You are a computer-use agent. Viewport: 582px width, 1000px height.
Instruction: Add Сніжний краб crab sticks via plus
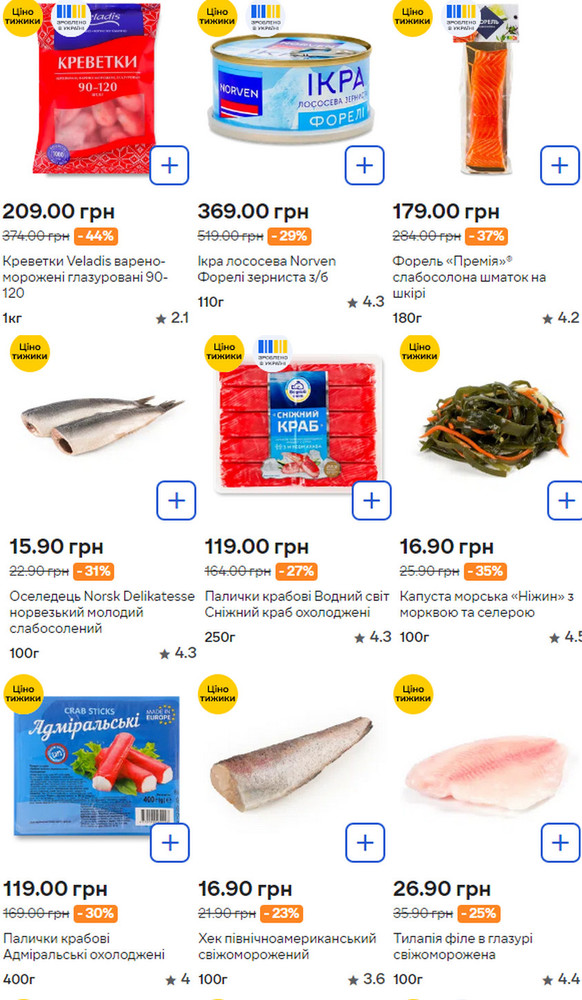[371, 501]
